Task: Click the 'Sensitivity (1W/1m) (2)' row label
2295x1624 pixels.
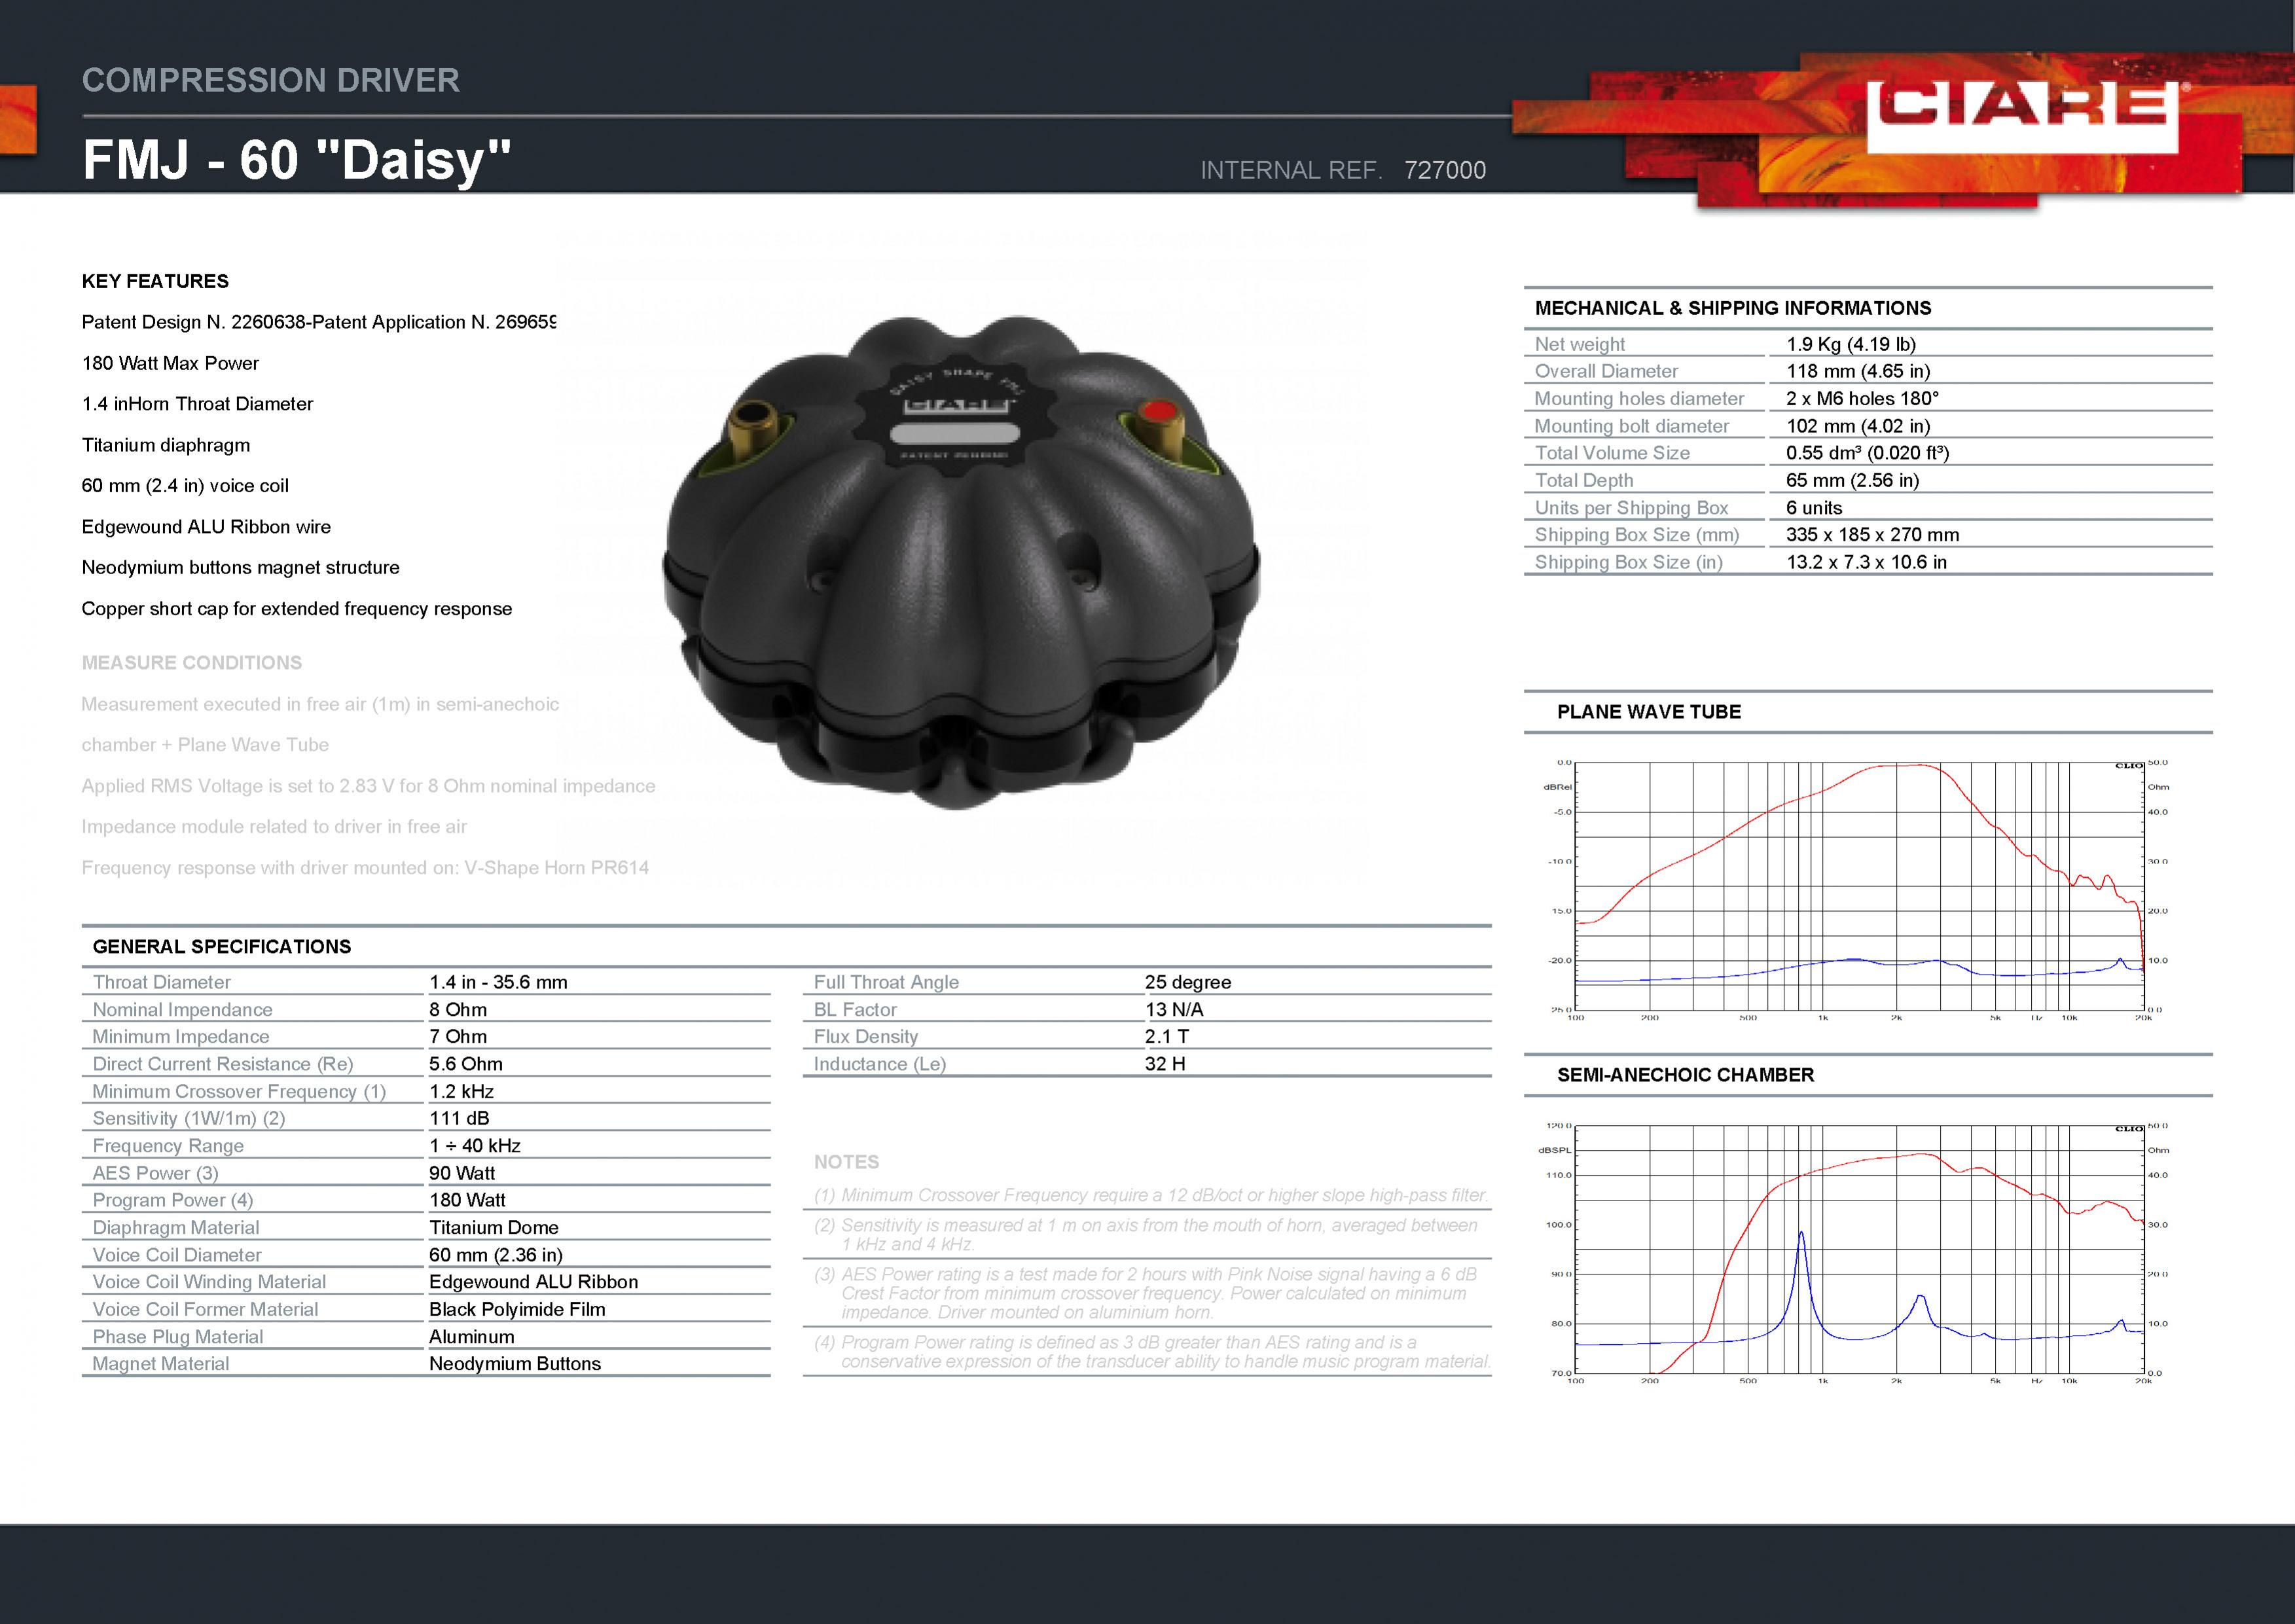Action: click(x=189, y=1118)
